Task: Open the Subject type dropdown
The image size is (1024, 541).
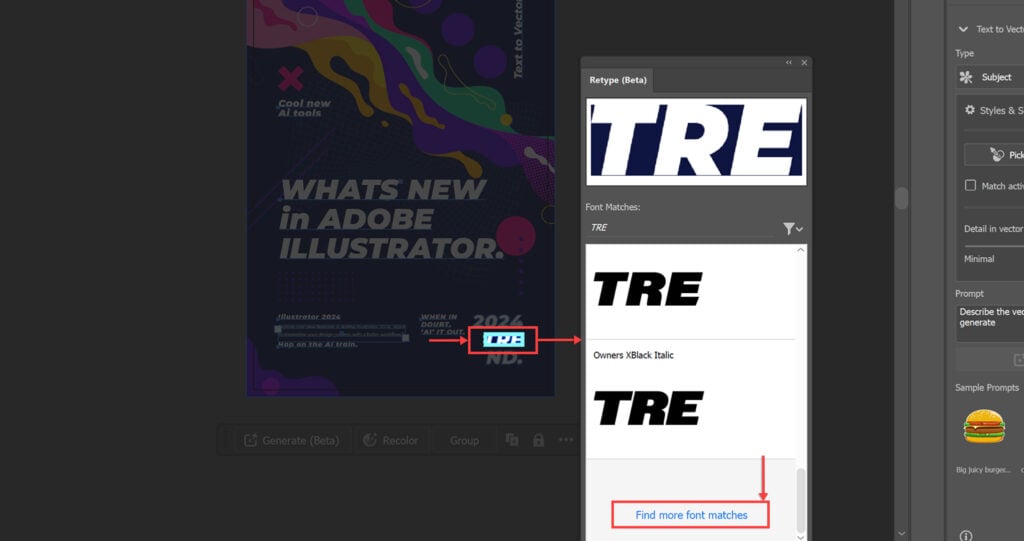Action: coord(990,77)
